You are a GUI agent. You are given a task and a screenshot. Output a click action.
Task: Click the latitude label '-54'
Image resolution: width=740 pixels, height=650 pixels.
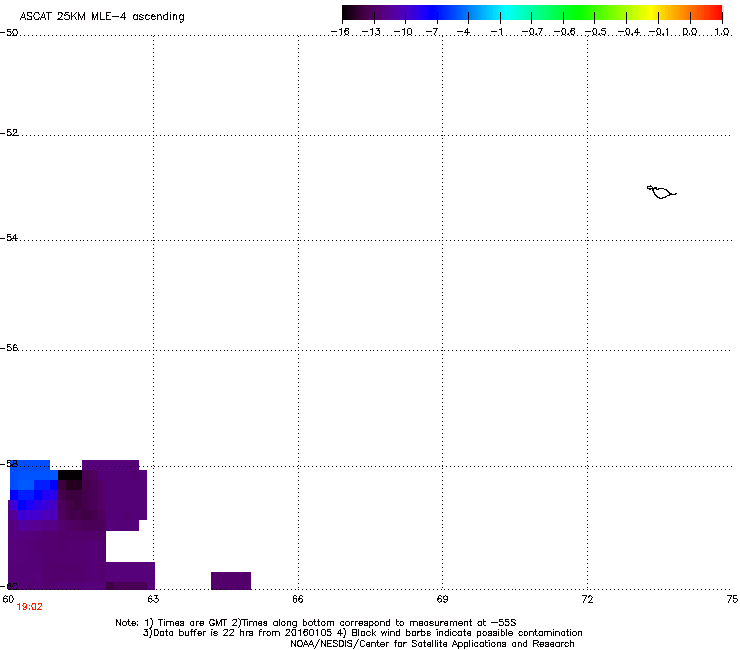(9, 238)
